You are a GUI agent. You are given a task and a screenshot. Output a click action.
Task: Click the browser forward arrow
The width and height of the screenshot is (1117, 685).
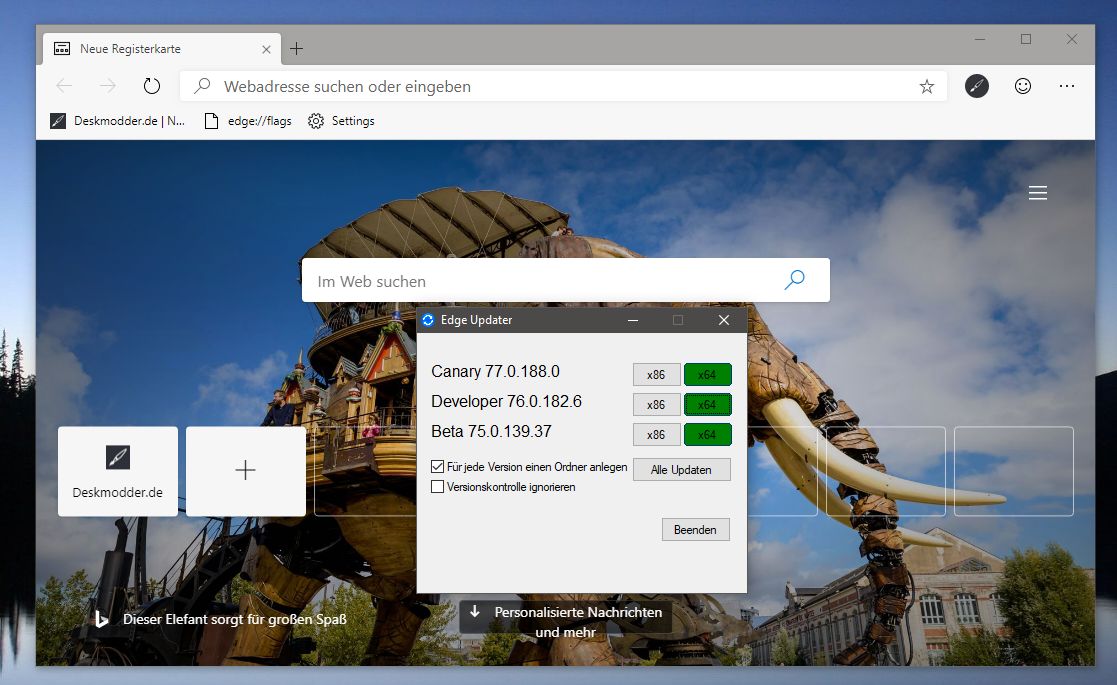[x=108, y=86]
